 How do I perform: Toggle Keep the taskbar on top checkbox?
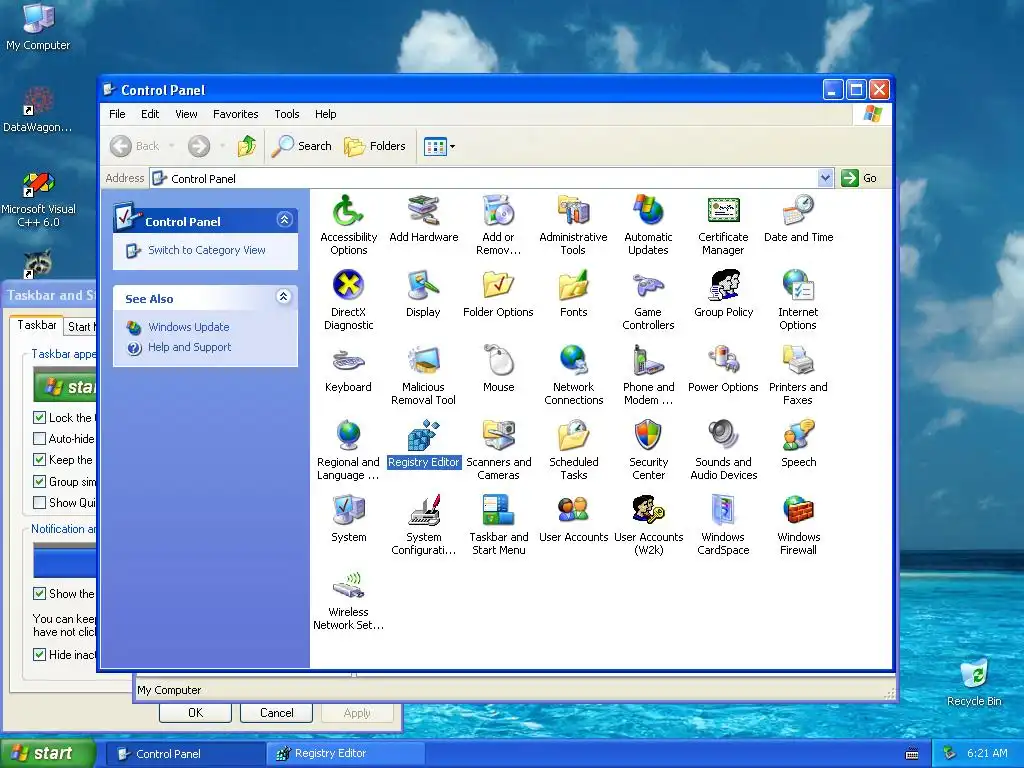pyautogui.click(x=39, y=460)
